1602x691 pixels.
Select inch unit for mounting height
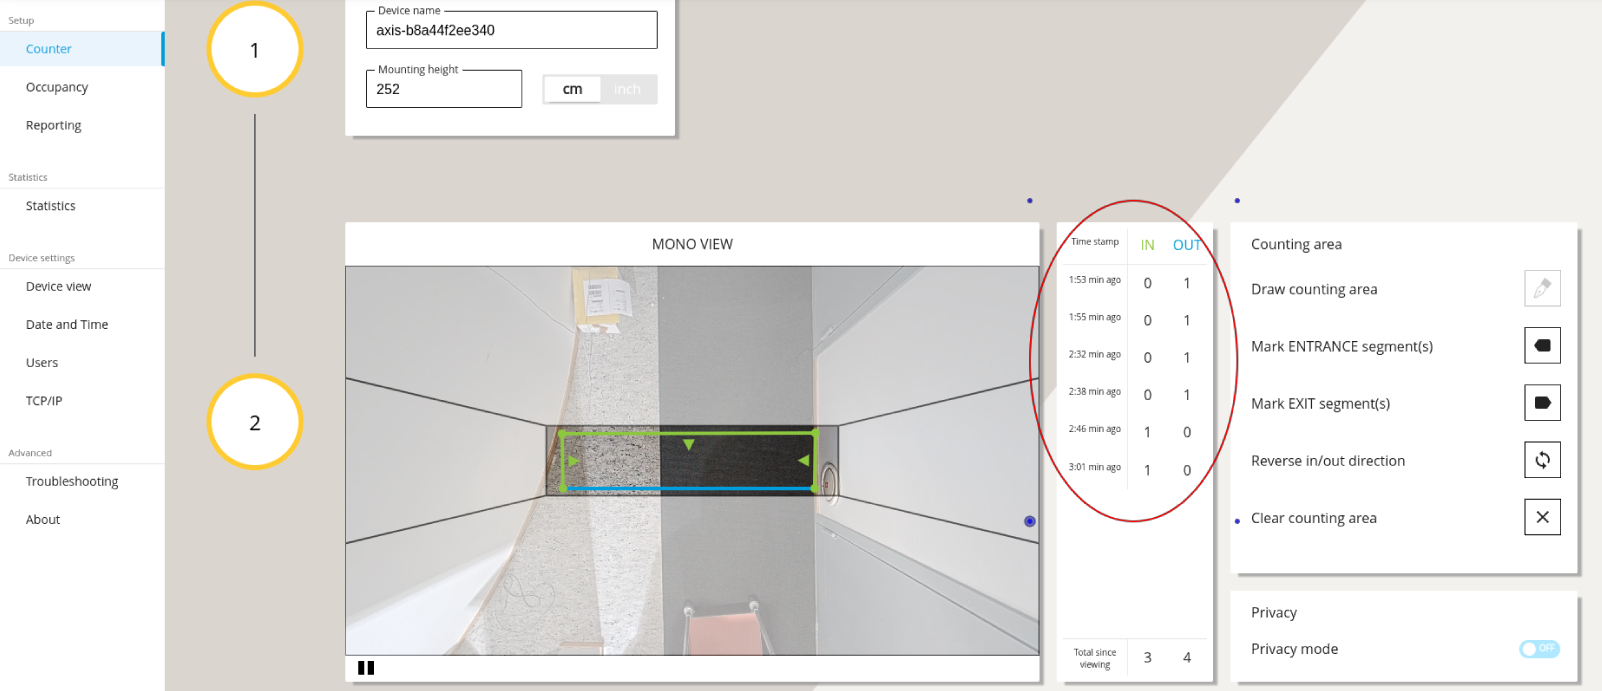pos(627,89)
